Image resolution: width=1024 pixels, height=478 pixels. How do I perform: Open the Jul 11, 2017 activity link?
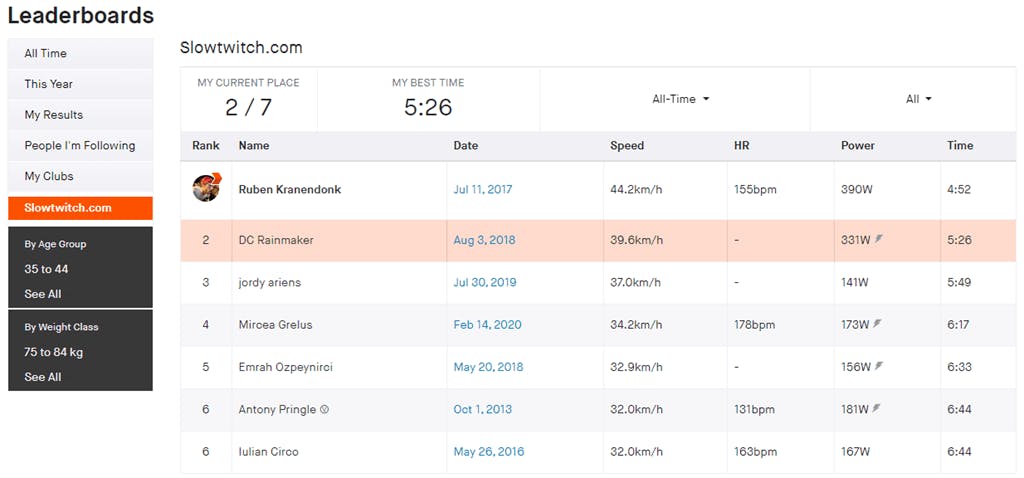point(483,189)
